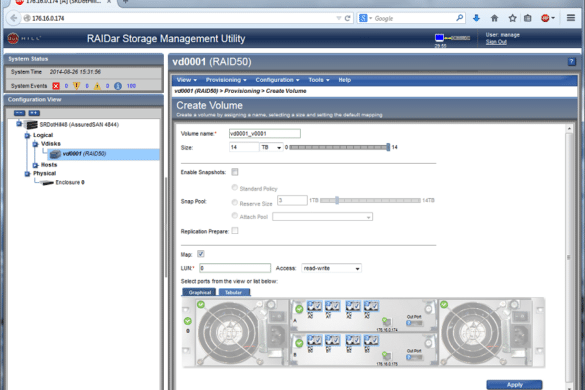This screenshot has width=585, height=390.
Task: Open the TB size unit dropdown
Action: (x=271, y=147)
